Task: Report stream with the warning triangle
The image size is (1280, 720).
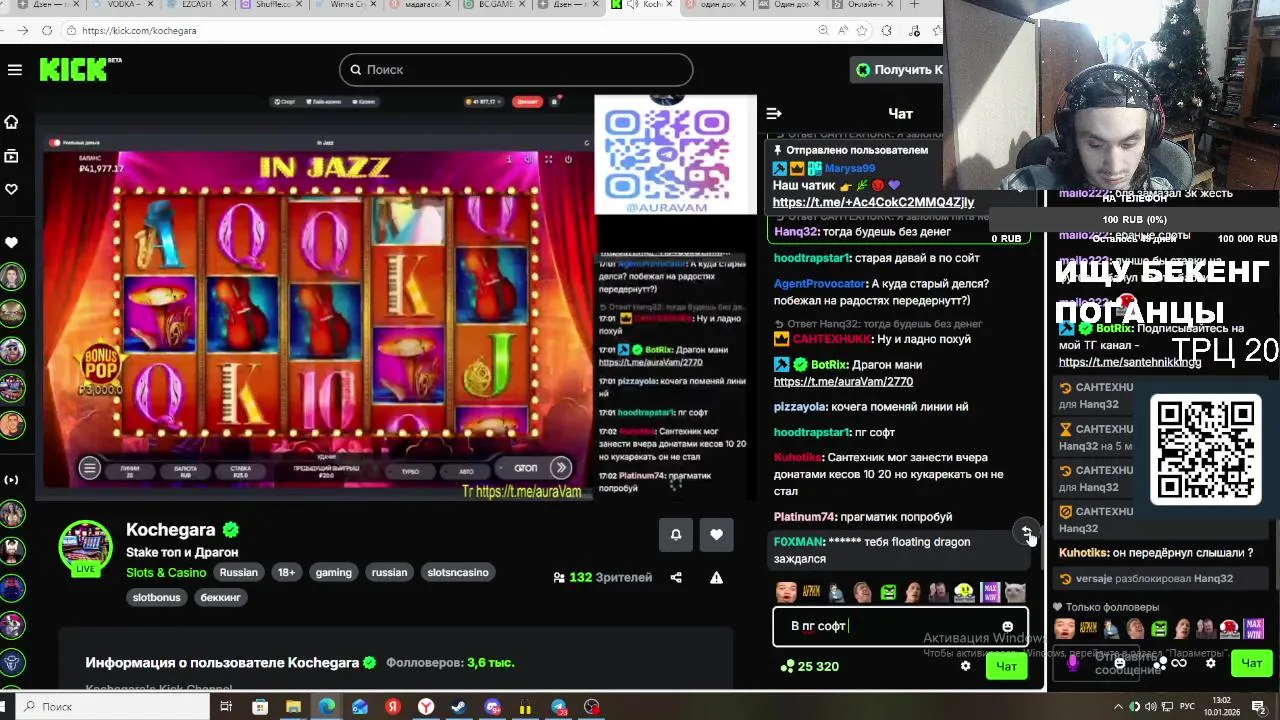Action: coord(716,577)
